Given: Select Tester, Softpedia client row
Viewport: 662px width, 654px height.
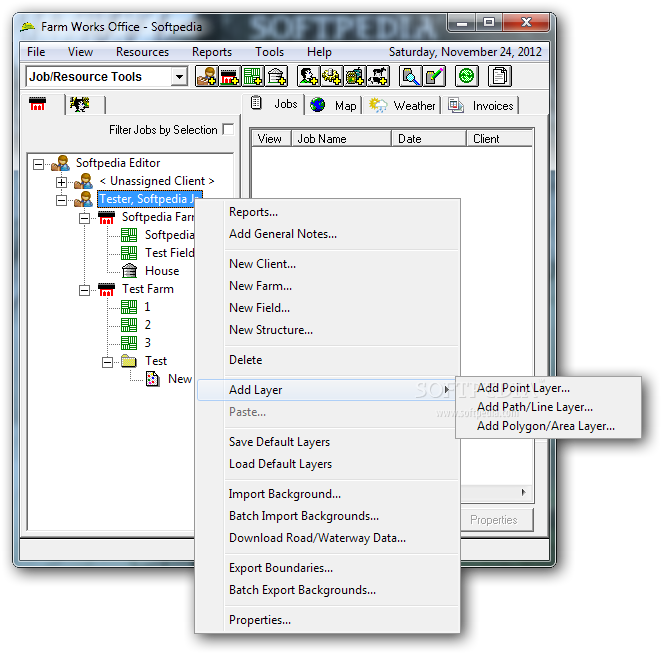Looking at the screenshot, I should (x=150, y=199).
